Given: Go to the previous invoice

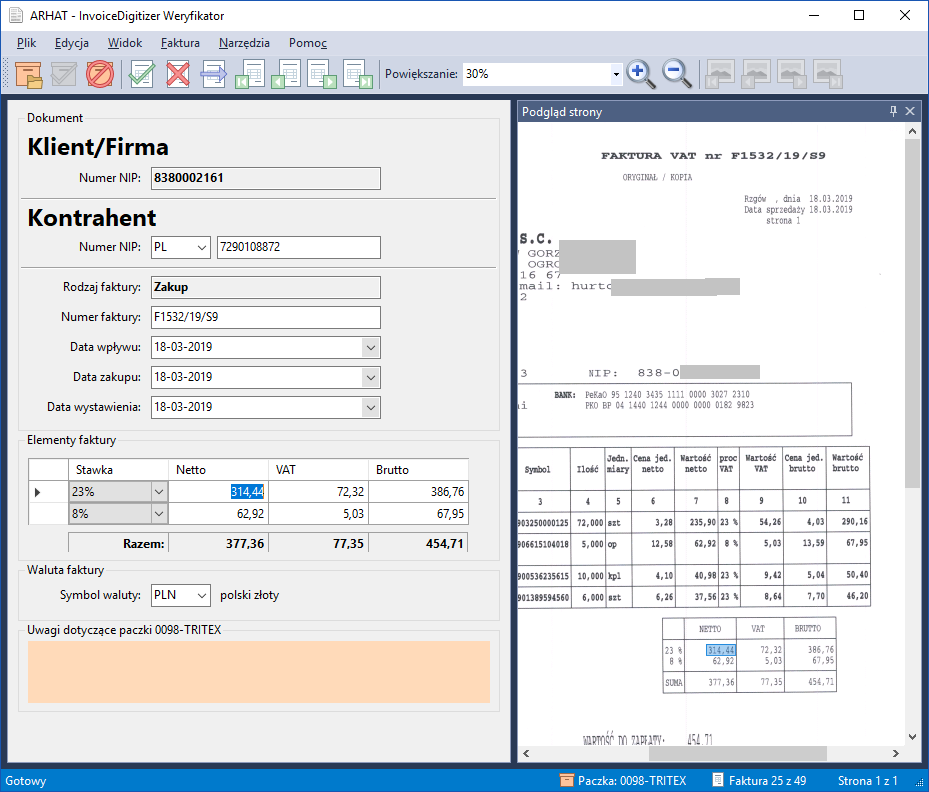Looking at the screenshot, I should pyautogui.click(x=286, y=74).
